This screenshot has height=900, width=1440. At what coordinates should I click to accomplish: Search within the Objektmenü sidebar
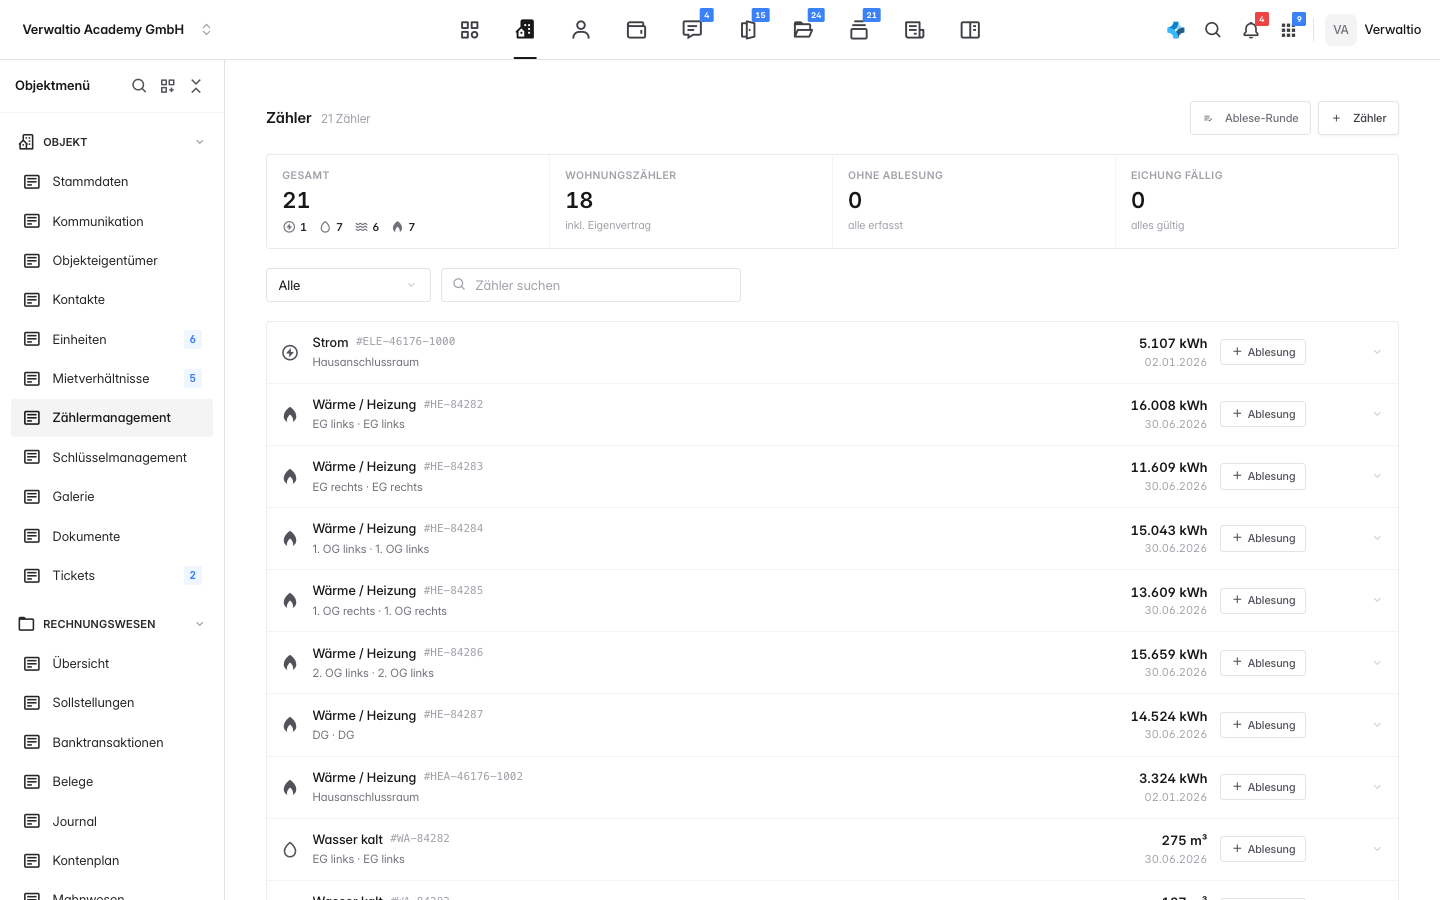(x=139, y=86)
